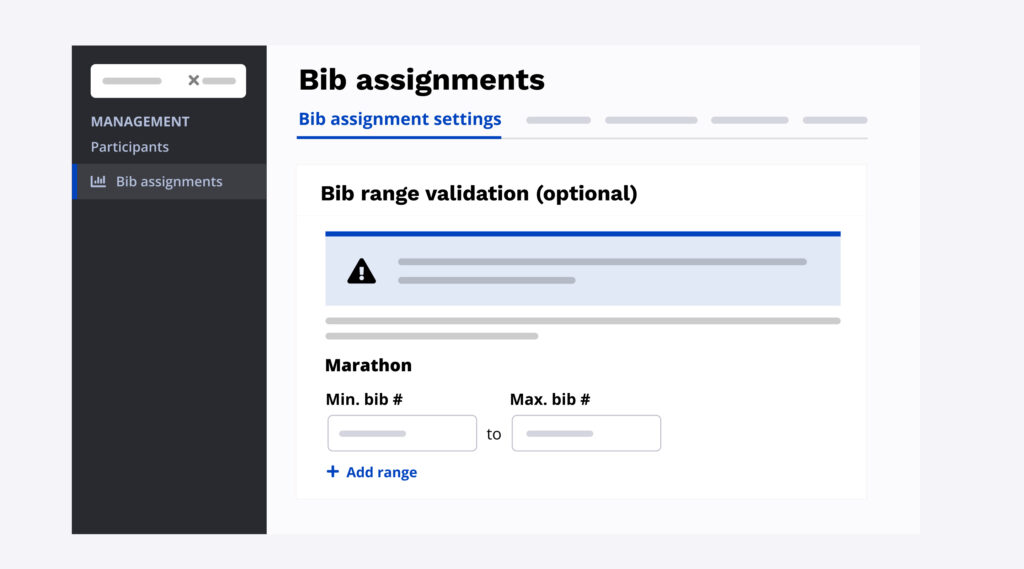Click the MANAGEMENT section heading

140,122
